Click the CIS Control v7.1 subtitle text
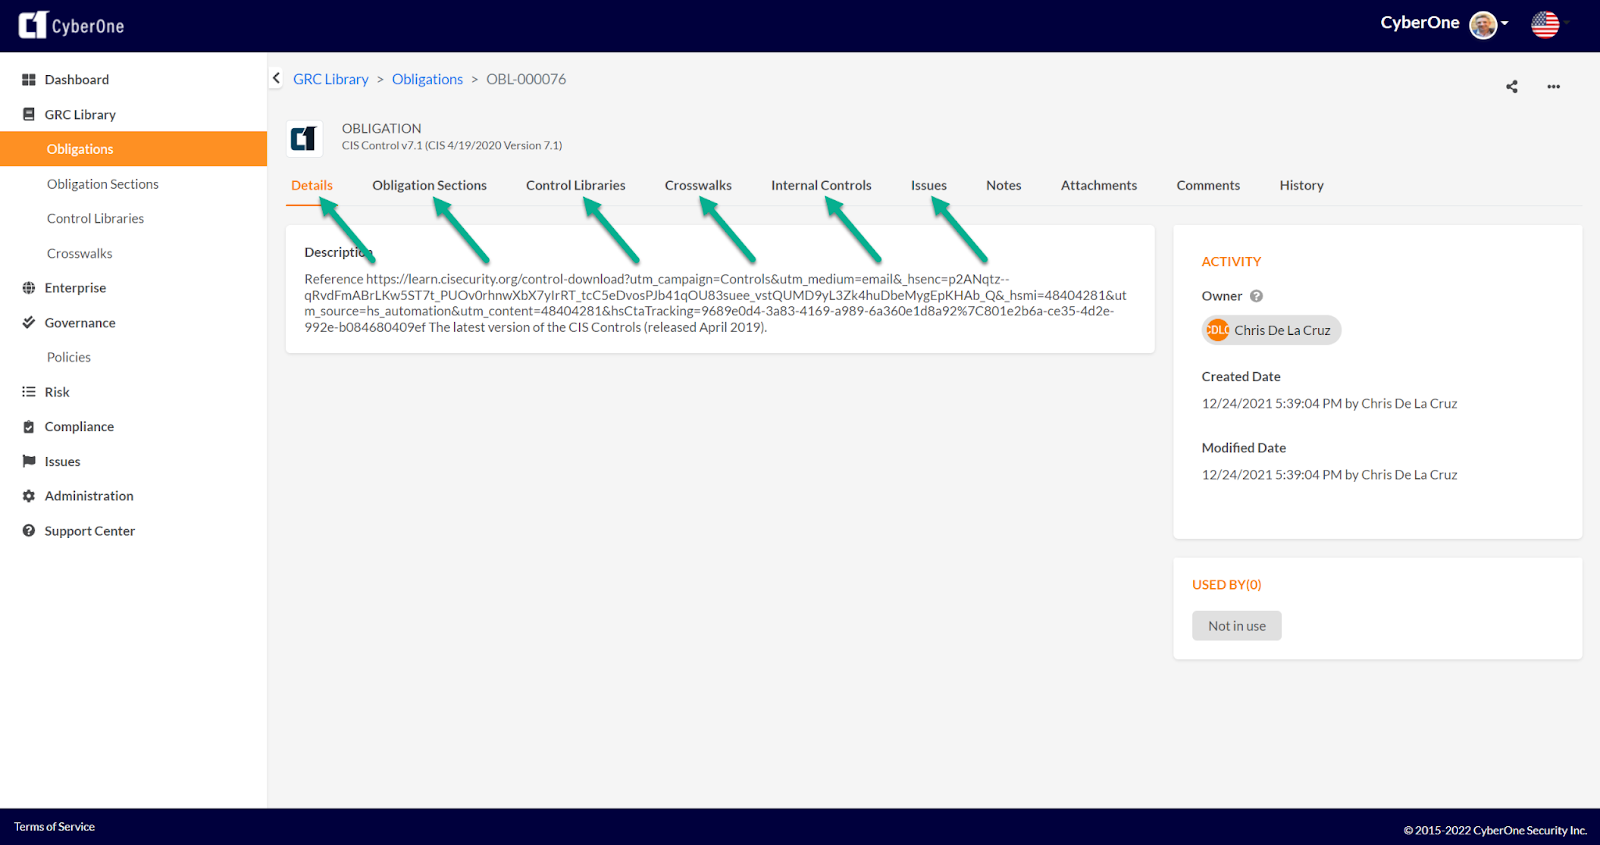Screen dimensions: 1600x845 tap(452, 146)
